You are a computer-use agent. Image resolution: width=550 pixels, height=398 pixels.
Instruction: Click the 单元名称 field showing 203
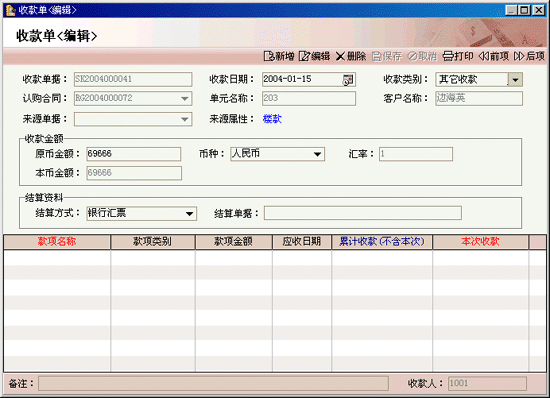(x=309, y=98)
